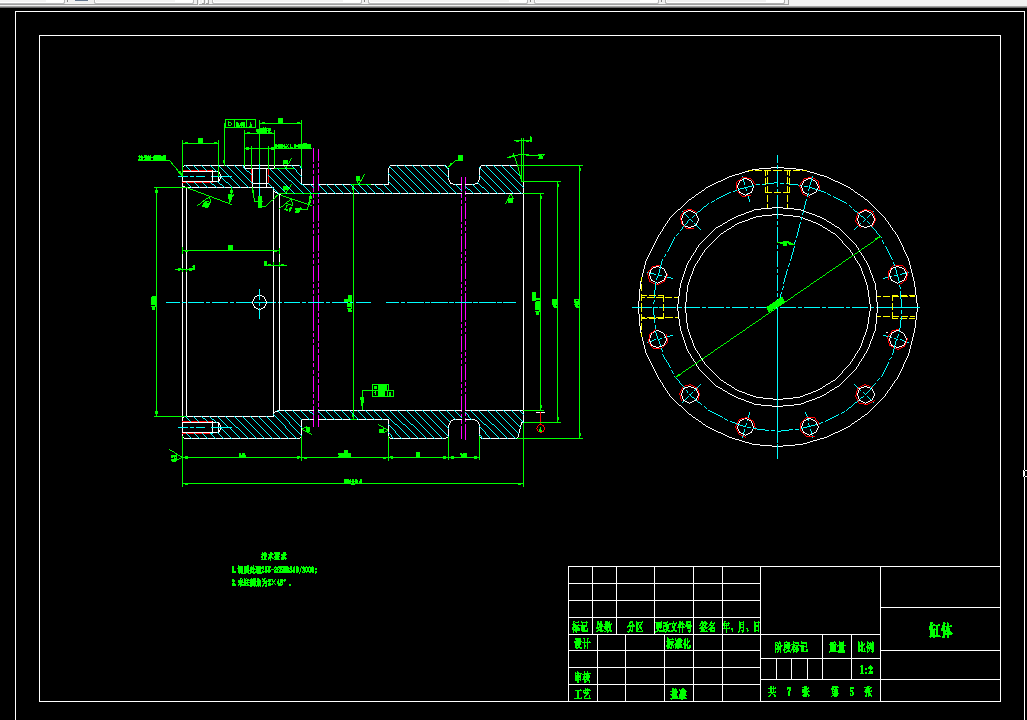
Task: Select the 比例 header cell
Action: point(865,647)
